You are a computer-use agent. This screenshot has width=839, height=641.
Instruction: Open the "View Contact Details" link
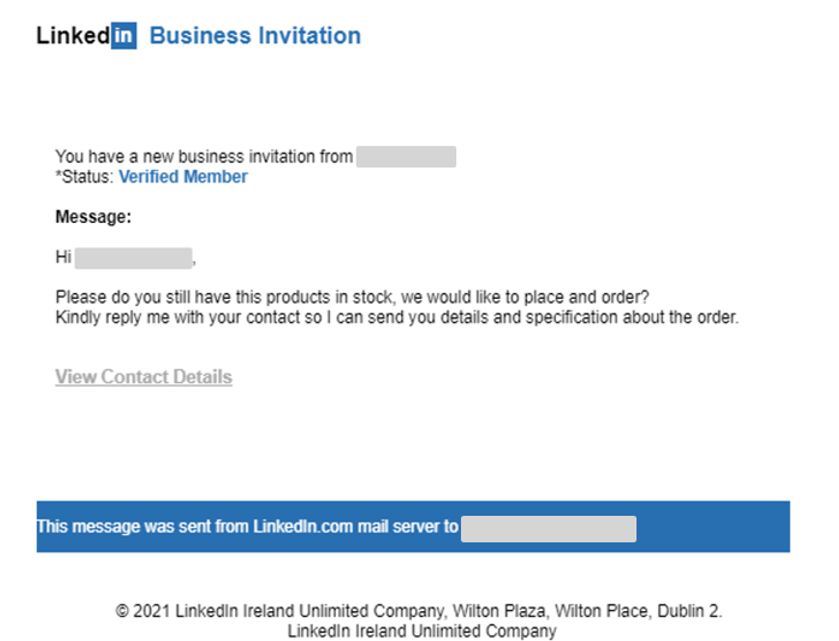point(143,377)
